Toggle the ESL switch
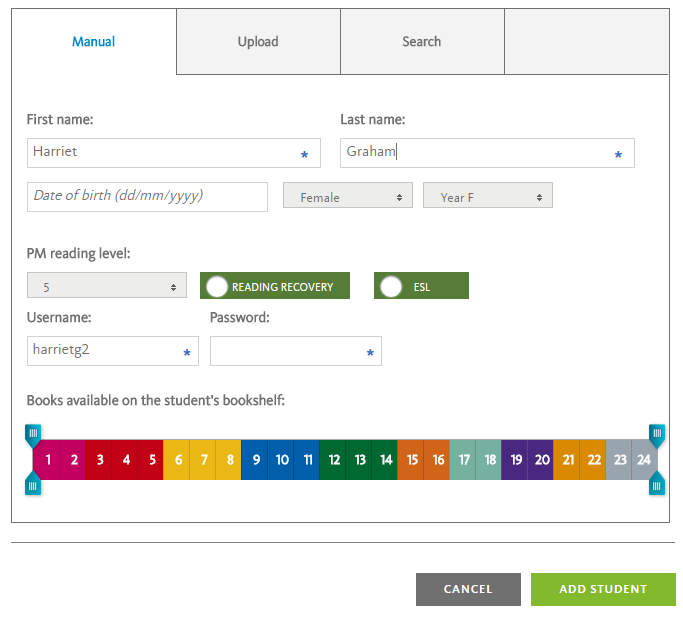 click(421, 286)
